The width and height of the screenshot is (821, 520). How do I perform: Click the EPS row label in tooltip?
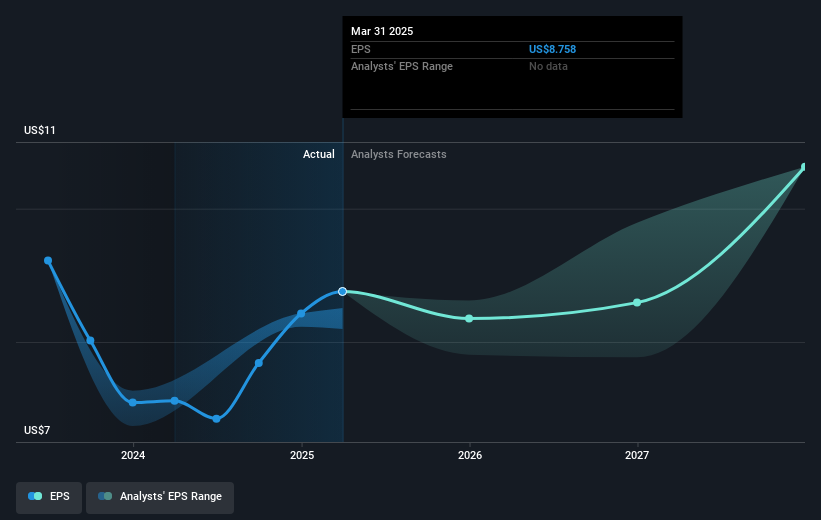pyautogui.click(x=361, y=49)
